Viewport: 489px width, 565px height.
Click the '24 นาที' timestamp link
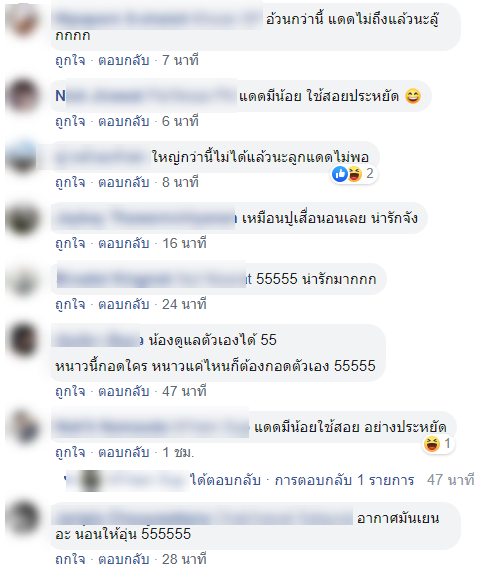184,304
